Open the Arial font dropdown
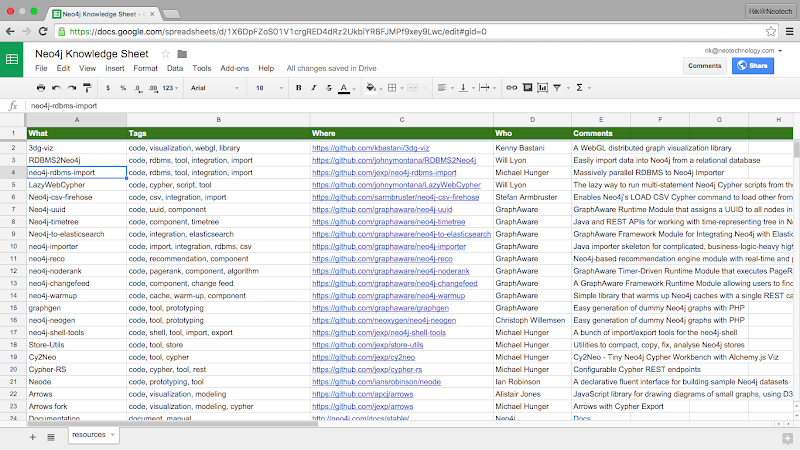 click(214, 88)
